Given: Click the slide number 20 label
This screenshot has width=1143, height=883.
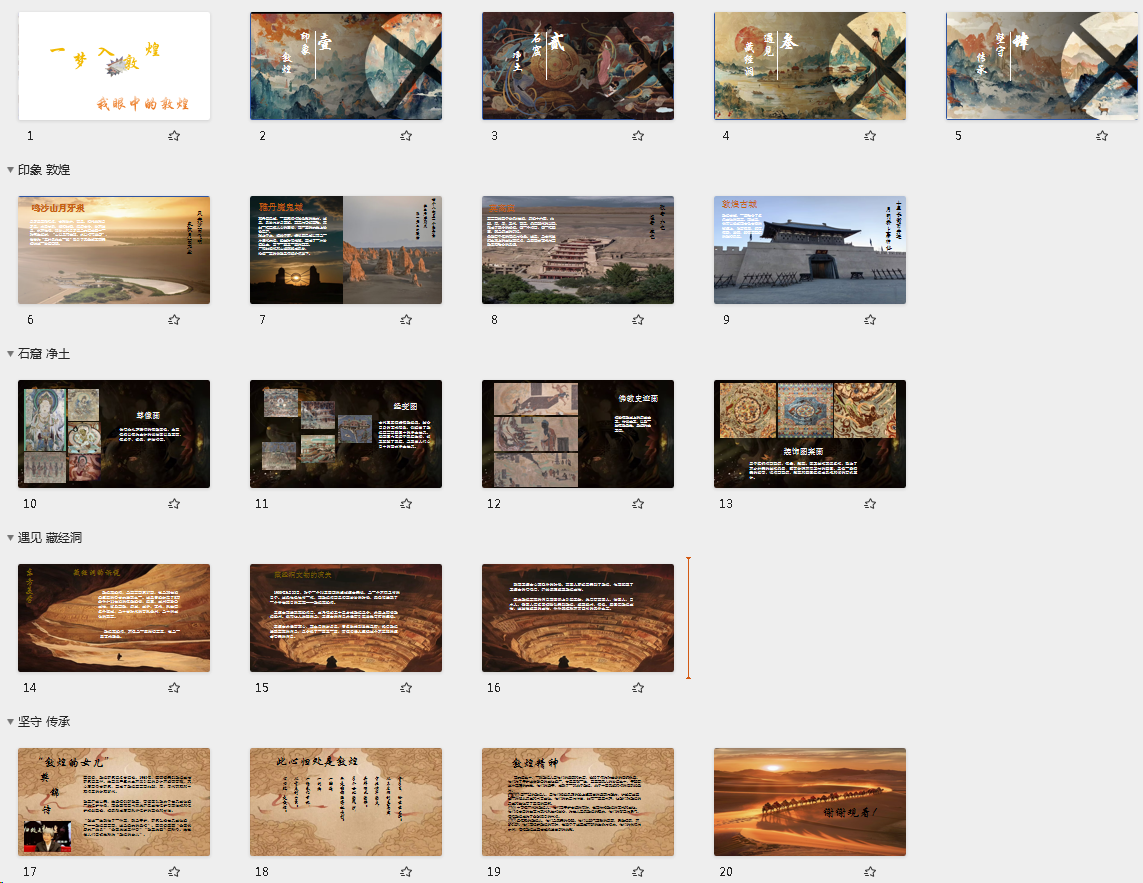Looking at the screenshot, I should [x=726, y=871].
